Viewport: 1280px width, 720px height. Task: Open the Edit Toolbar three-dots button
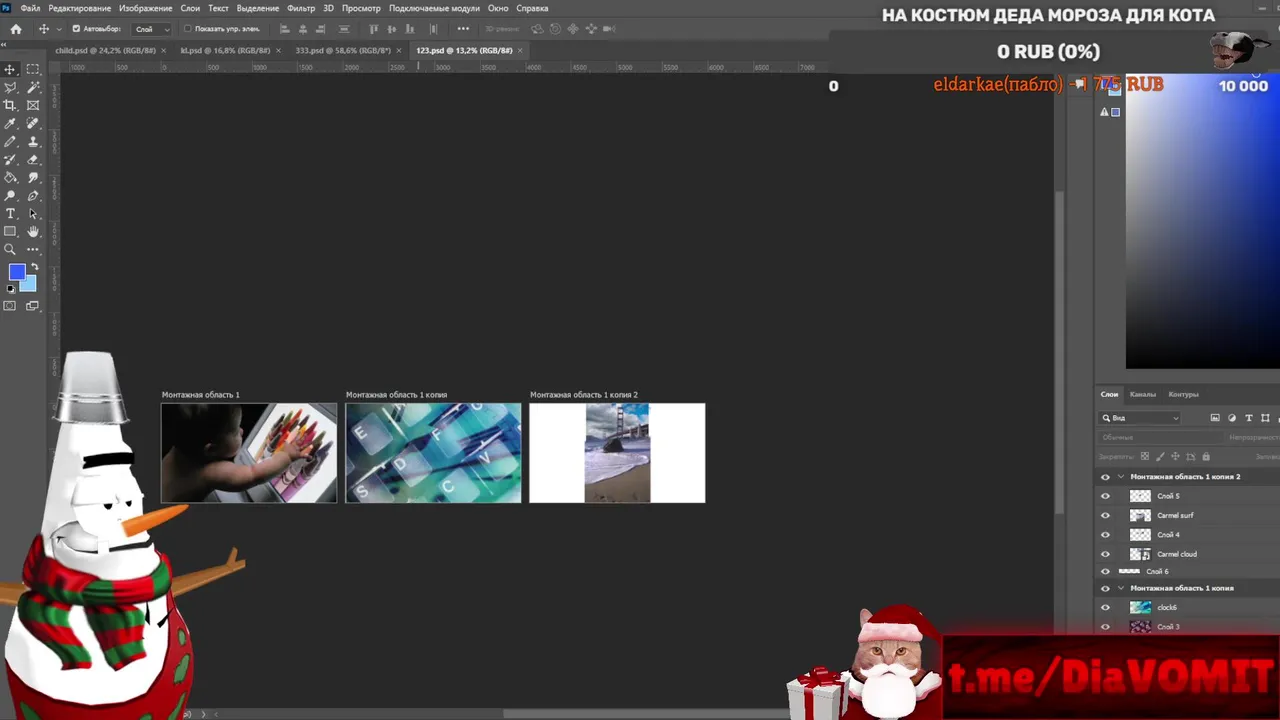(x=33, y=249)
